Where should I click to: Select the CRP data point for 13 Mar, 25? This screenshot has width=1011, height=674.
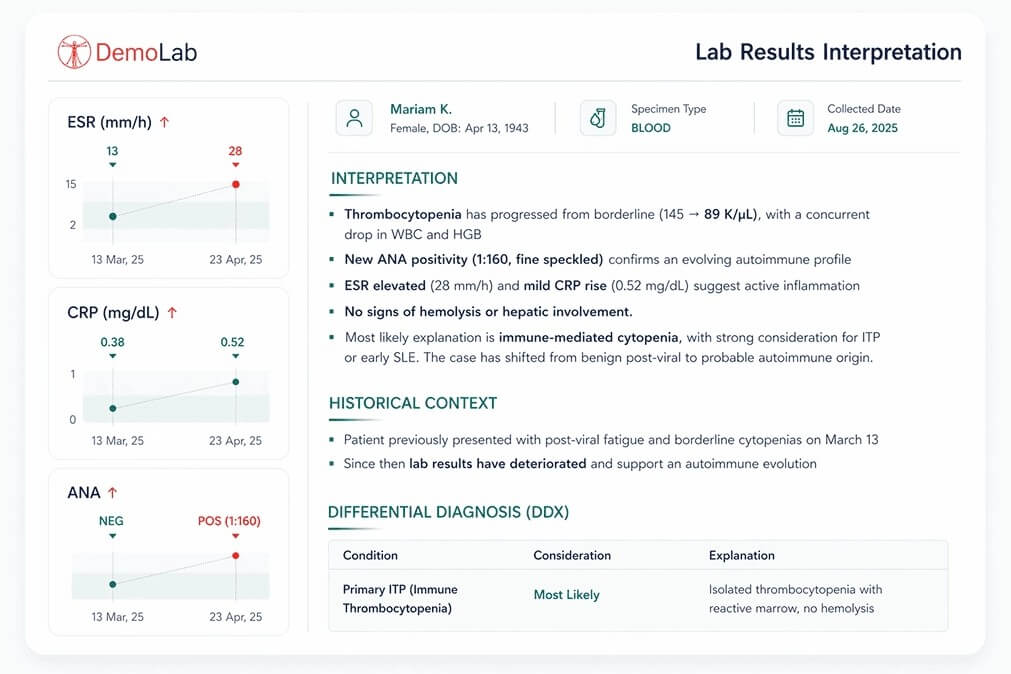[113, 408]
